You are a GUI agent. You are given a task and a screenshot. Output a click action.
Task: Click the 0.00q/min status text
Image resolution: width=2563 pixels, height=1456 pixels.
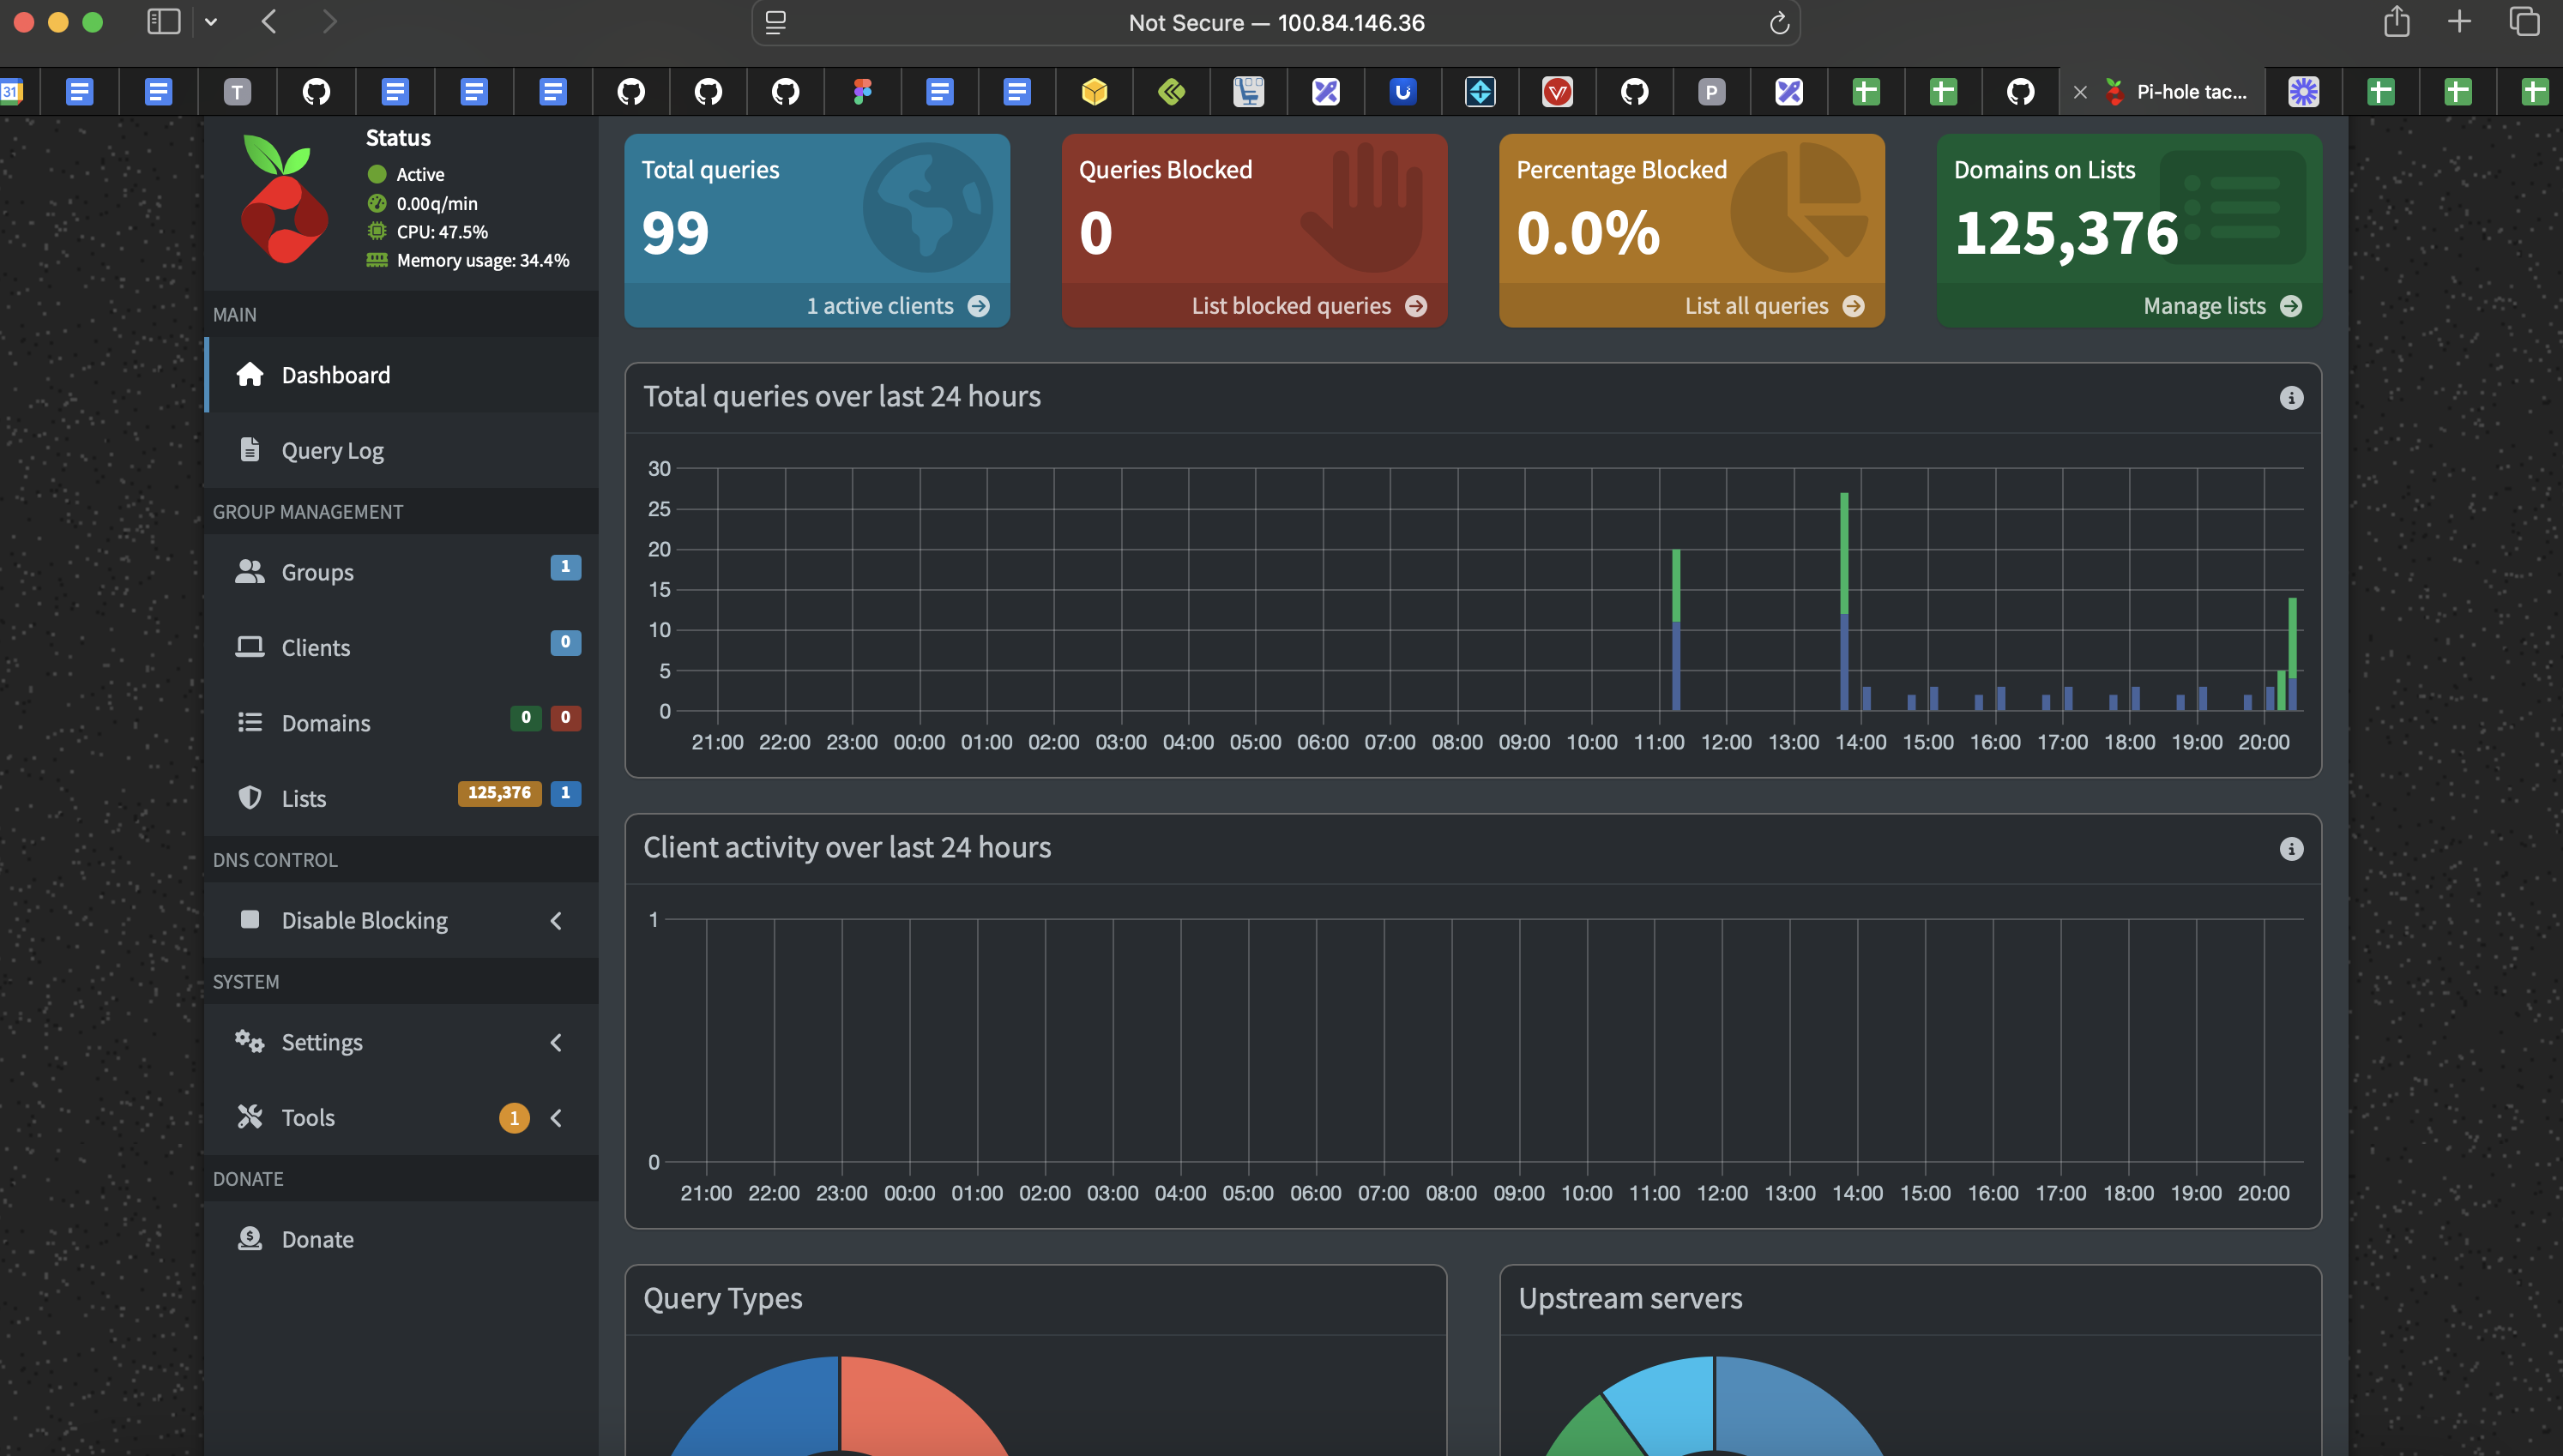pyautogui.click(x=437, y=203)
